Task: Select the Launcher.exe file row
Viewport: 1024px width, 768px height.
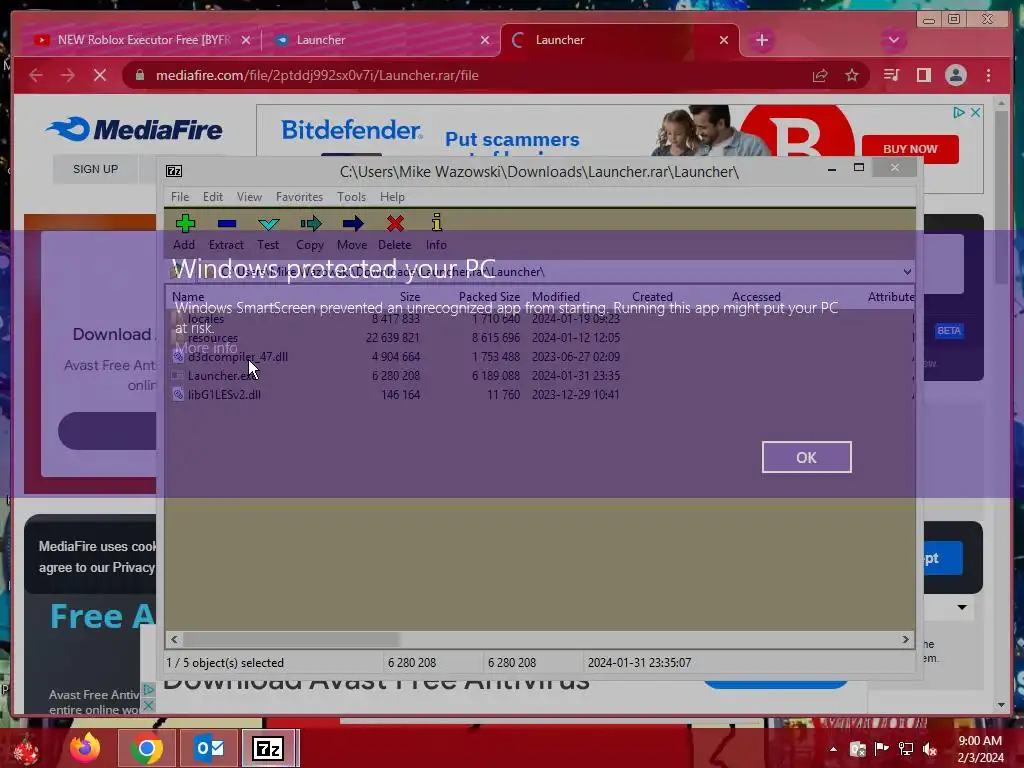Action: coord(539,376)
